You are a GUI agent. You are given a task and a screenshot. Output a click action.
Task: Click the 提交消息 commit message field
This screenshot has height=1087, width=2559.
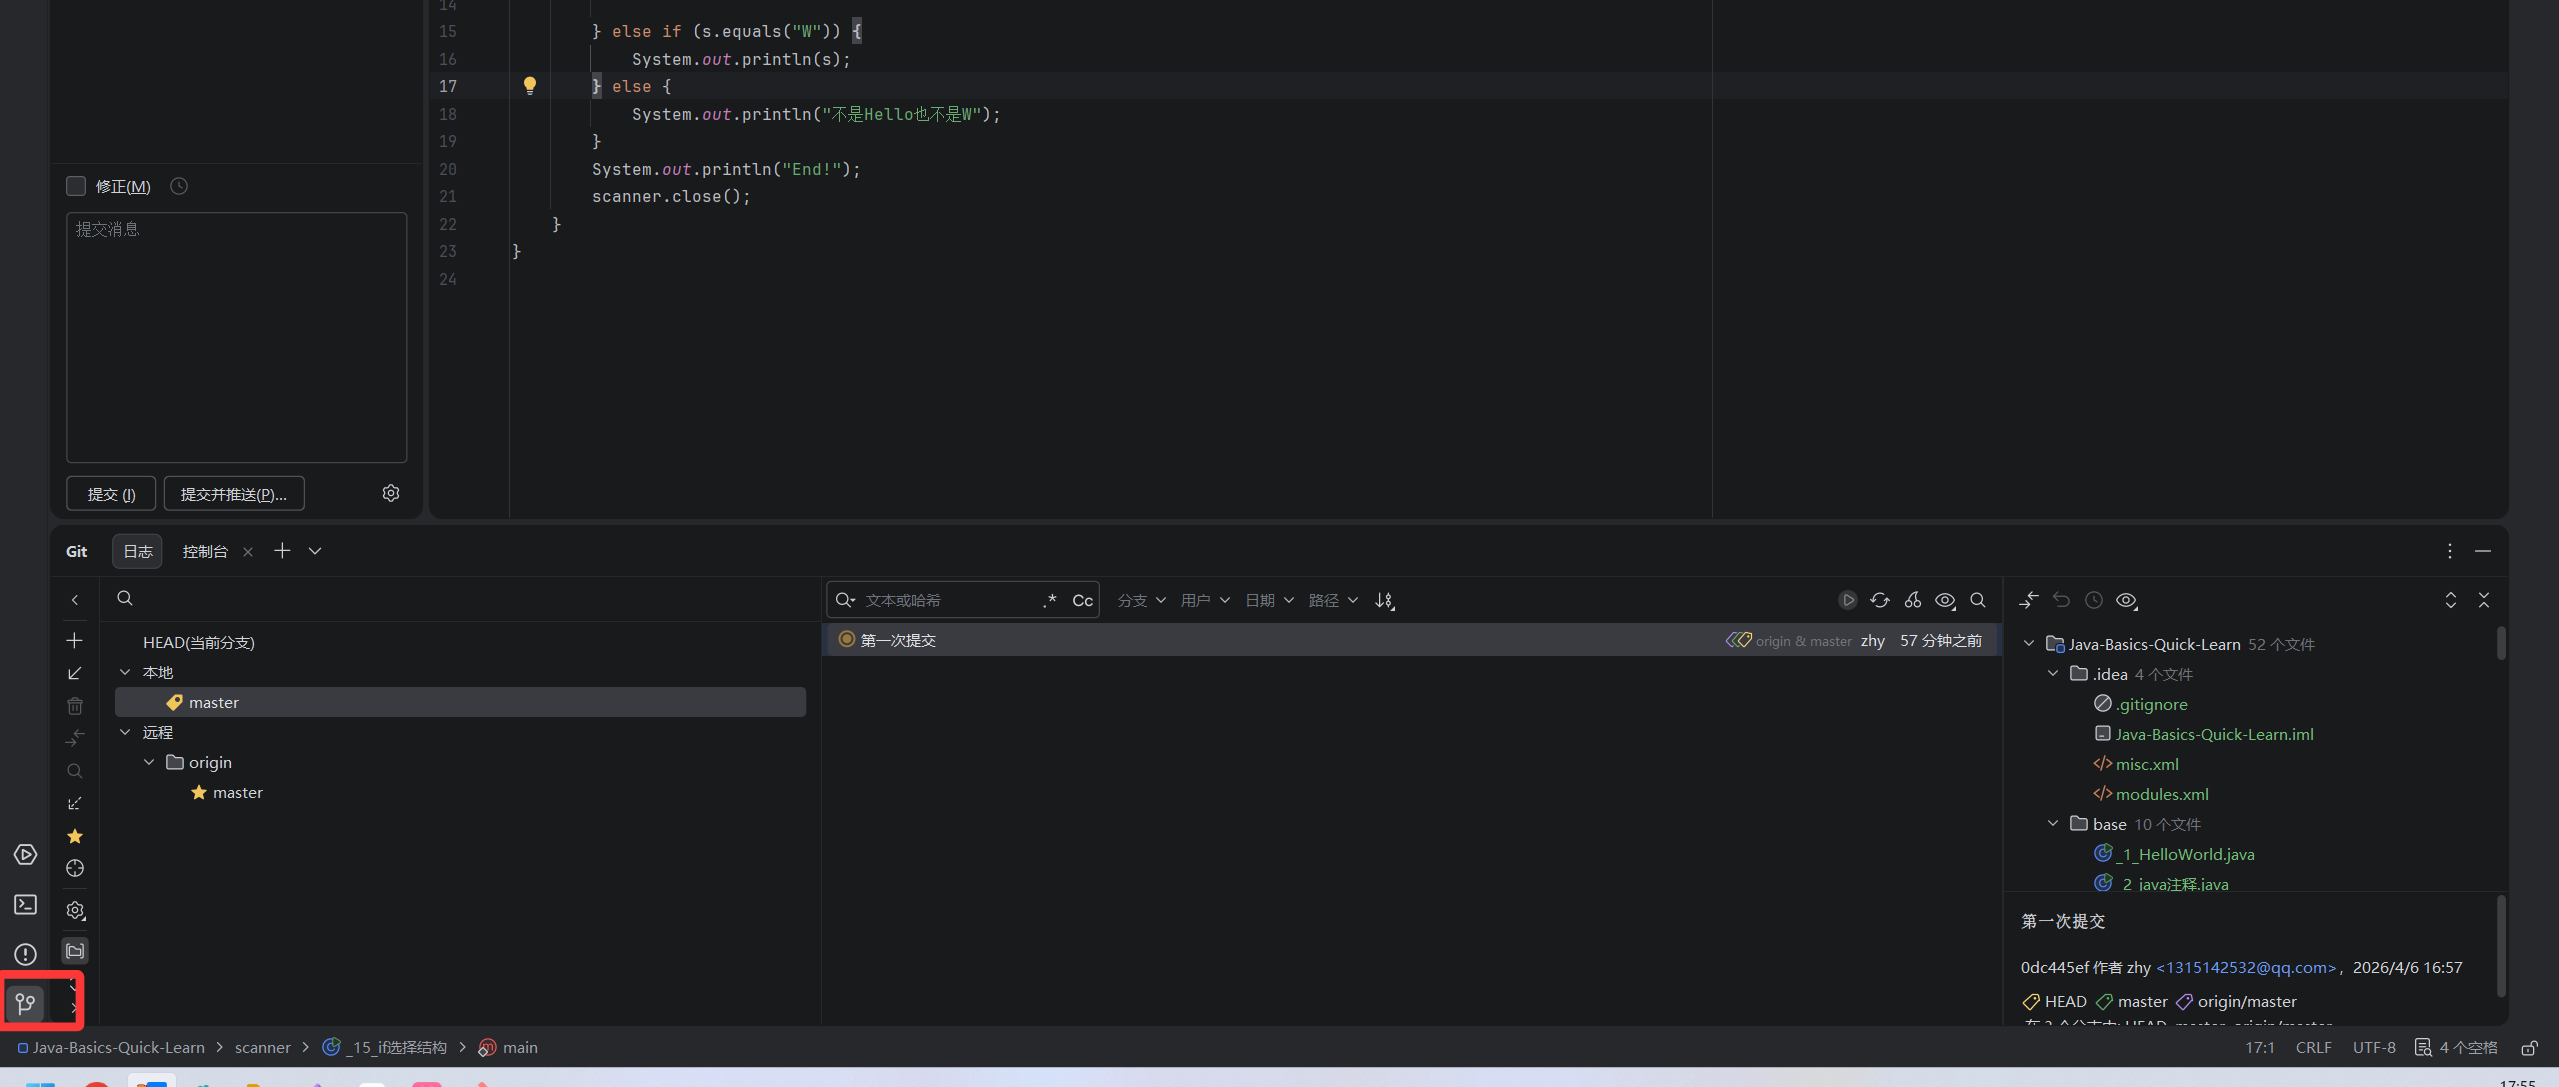point(237,337)
